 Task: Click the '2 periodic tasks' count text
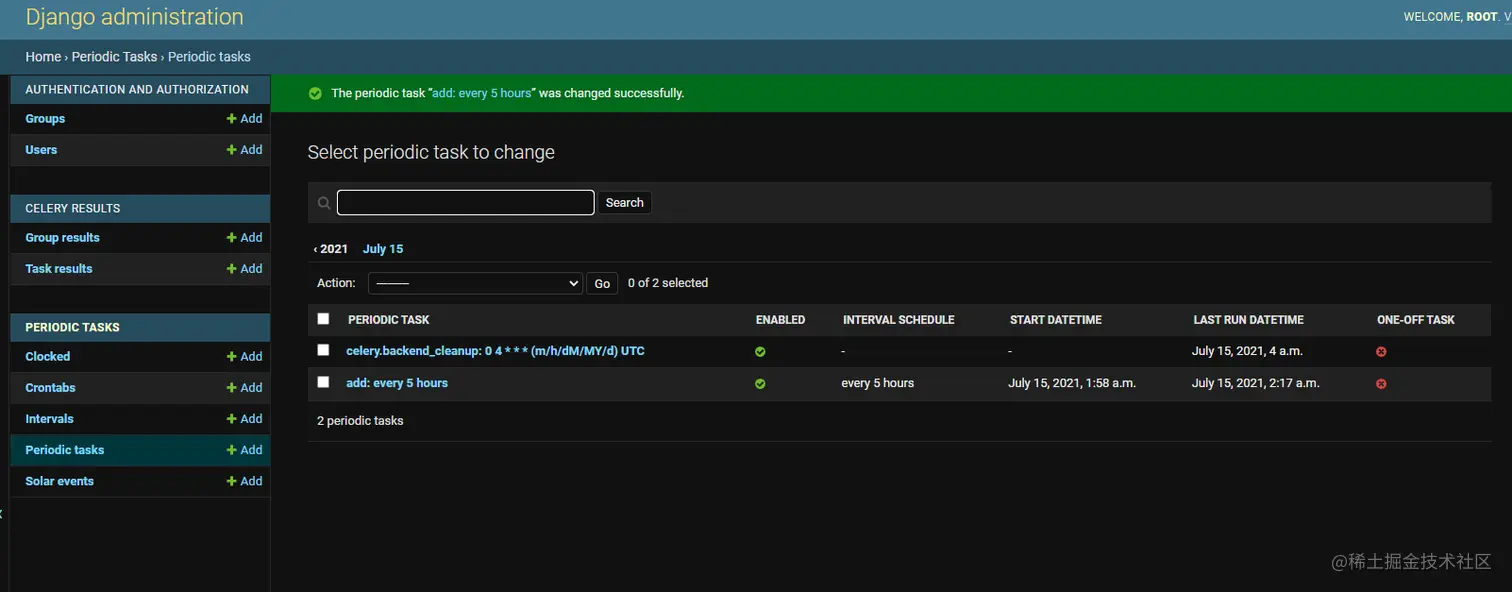[360, 421]
